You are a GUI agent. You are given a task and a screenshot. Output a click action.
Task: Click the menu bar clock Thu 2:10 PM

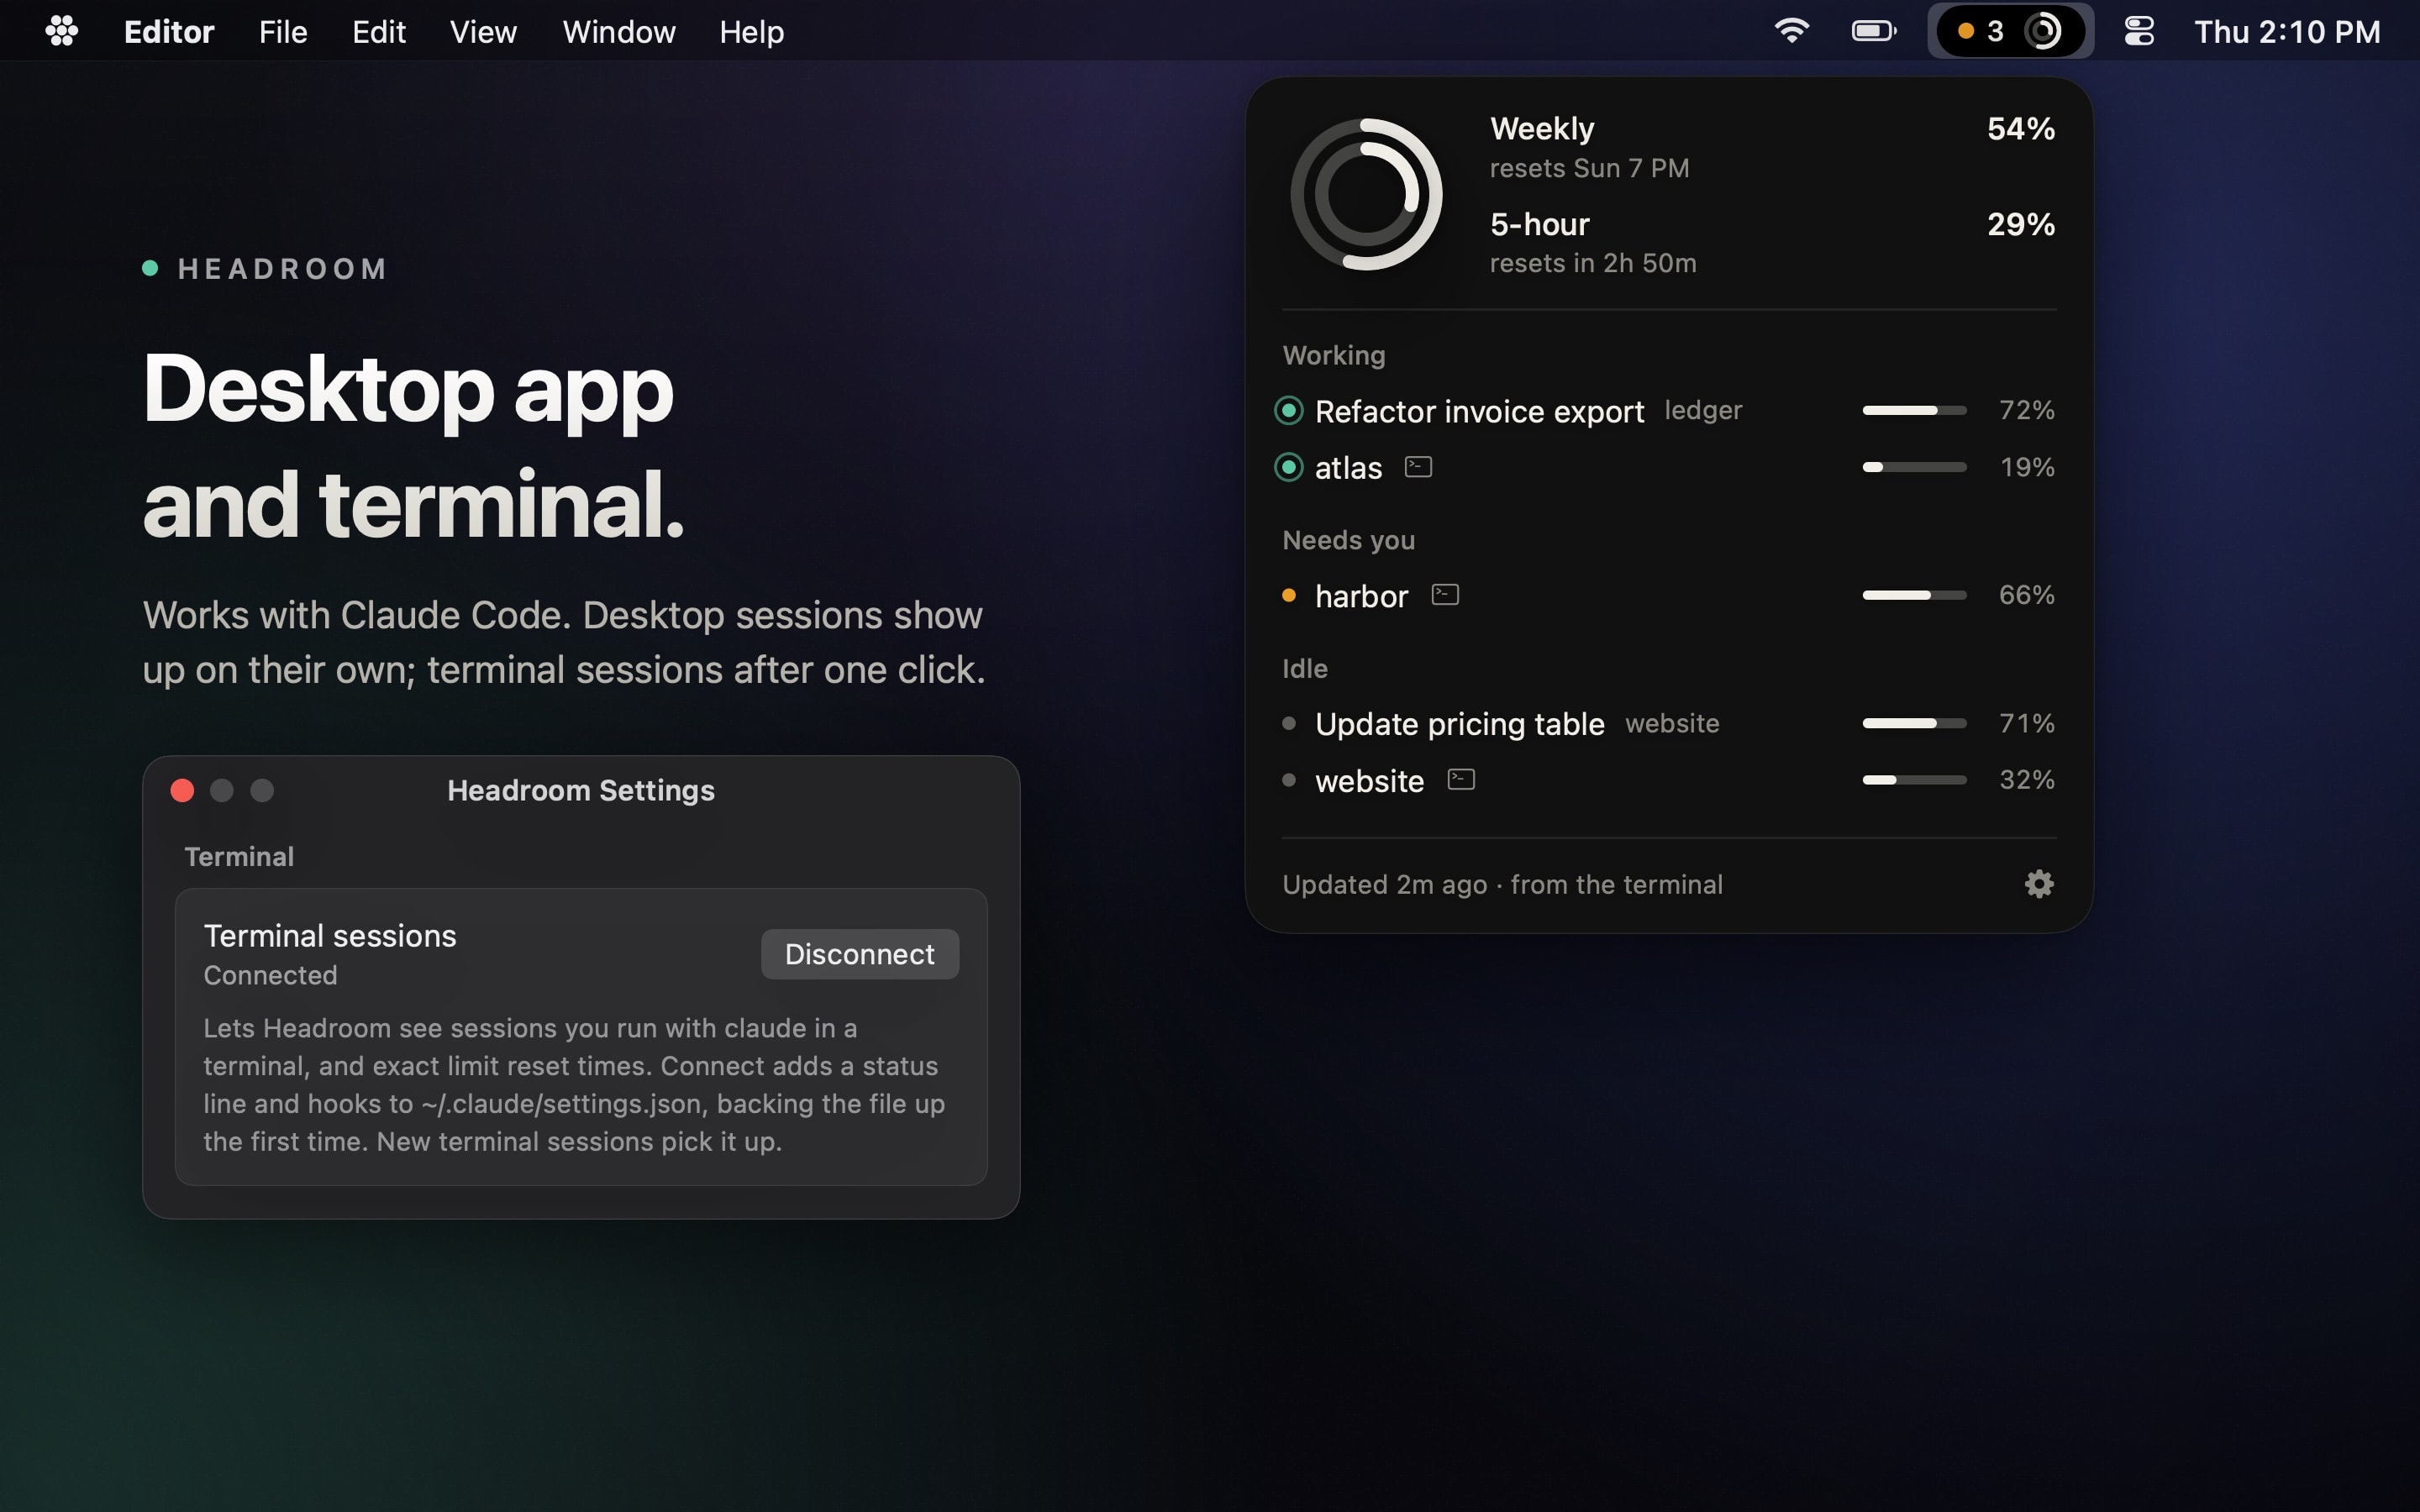(2287, 32)
